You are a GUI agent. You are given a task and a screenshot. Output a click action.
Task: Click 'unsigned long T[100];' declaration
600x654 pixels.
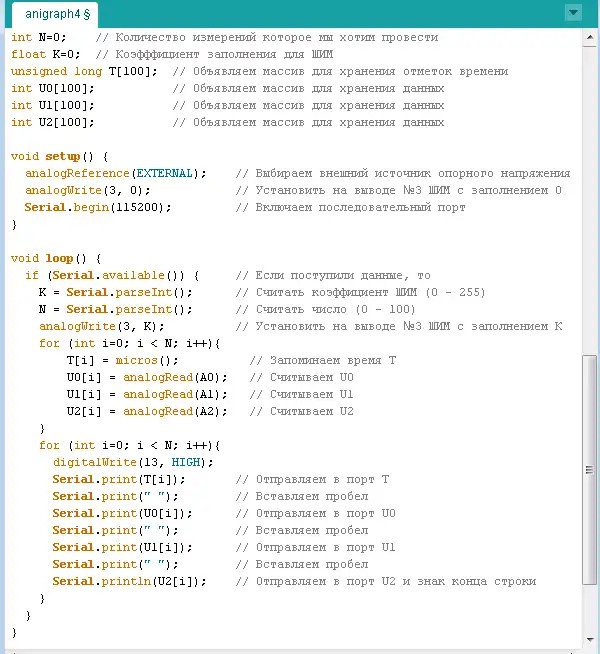(x=84, y=72)
